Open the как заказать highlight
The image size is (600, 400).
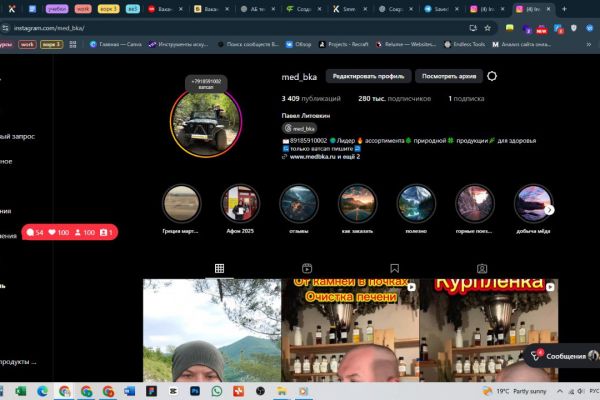(x=357, y=204)
